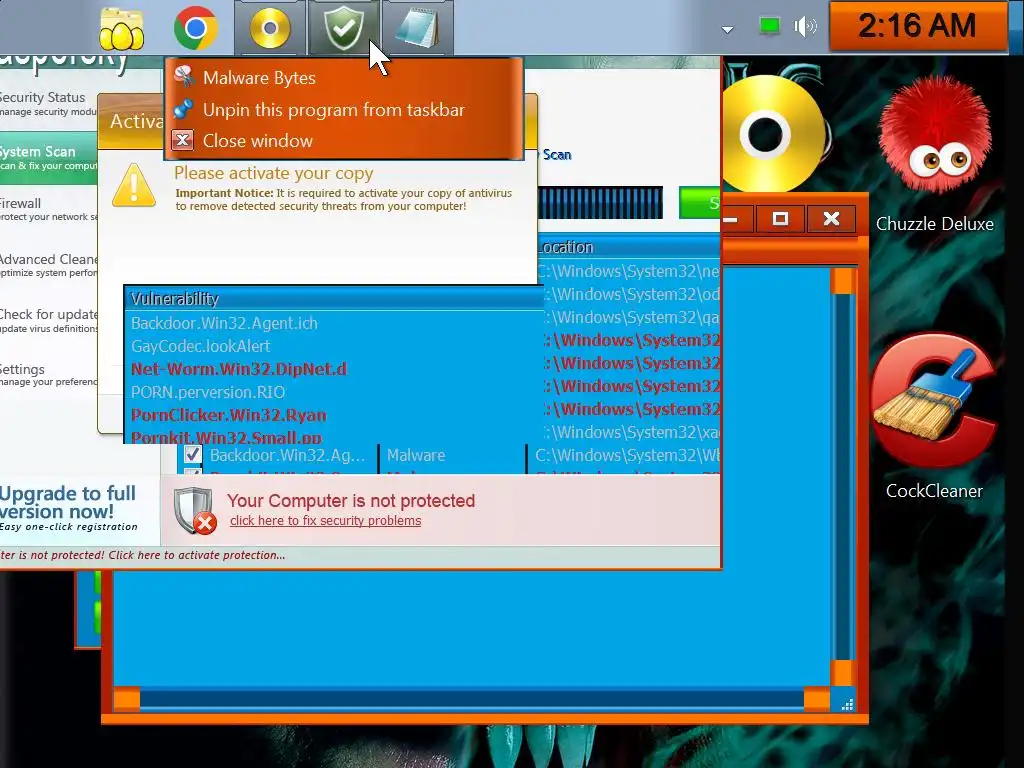The width and height of the screenshot is (1024, 768).
Task: Click the green network tray icon
Action: (x=769, y=26)
